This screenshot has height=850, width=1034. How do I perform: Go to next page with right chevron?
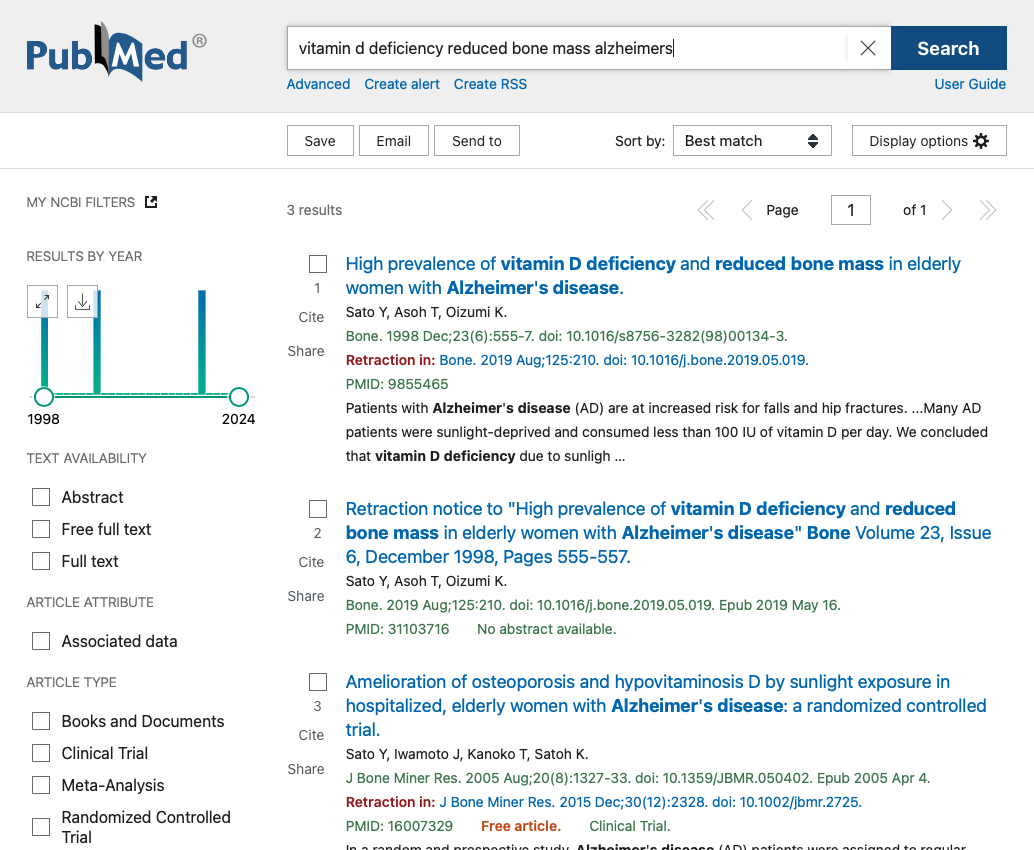[x=946, y=210]
